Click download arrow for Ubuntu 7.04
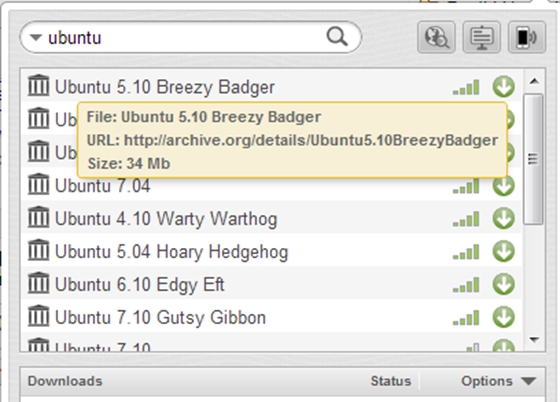The height and width of the screenshot is (402, 560). point(504,186)
